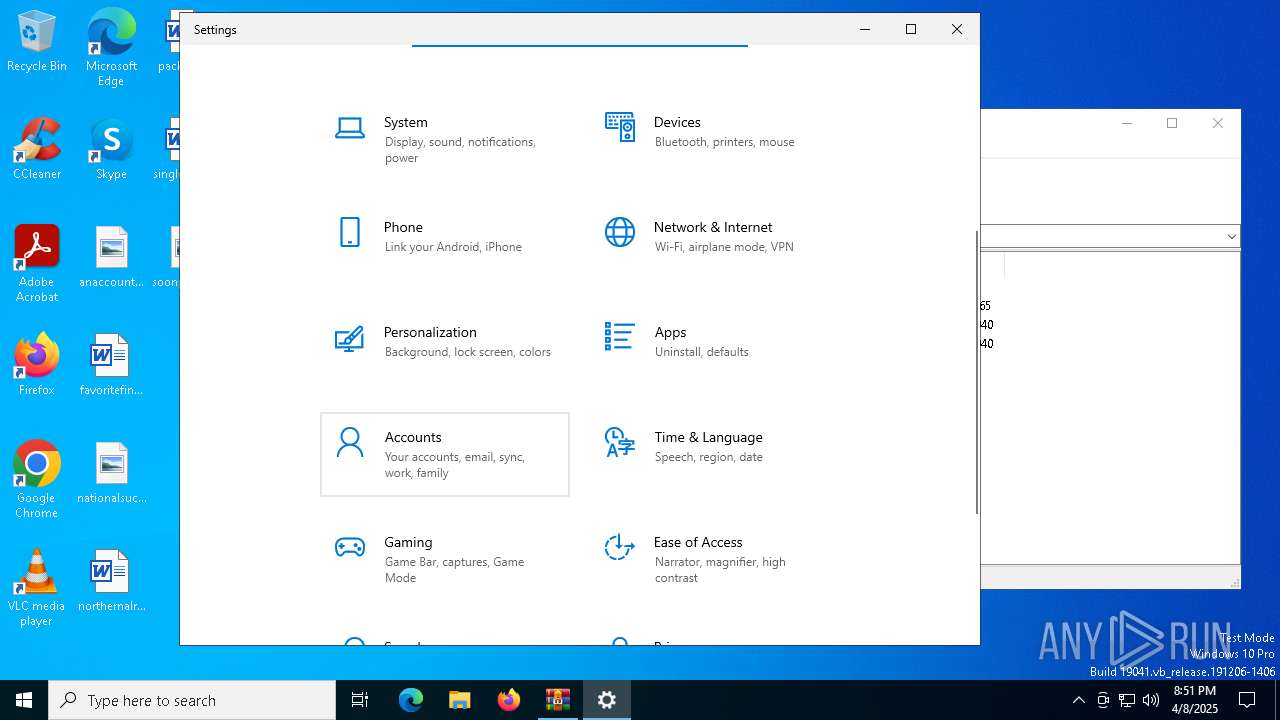Click the Phone settings icon
This screenshot has width=1280, height=720.
[x=350, y=232]
